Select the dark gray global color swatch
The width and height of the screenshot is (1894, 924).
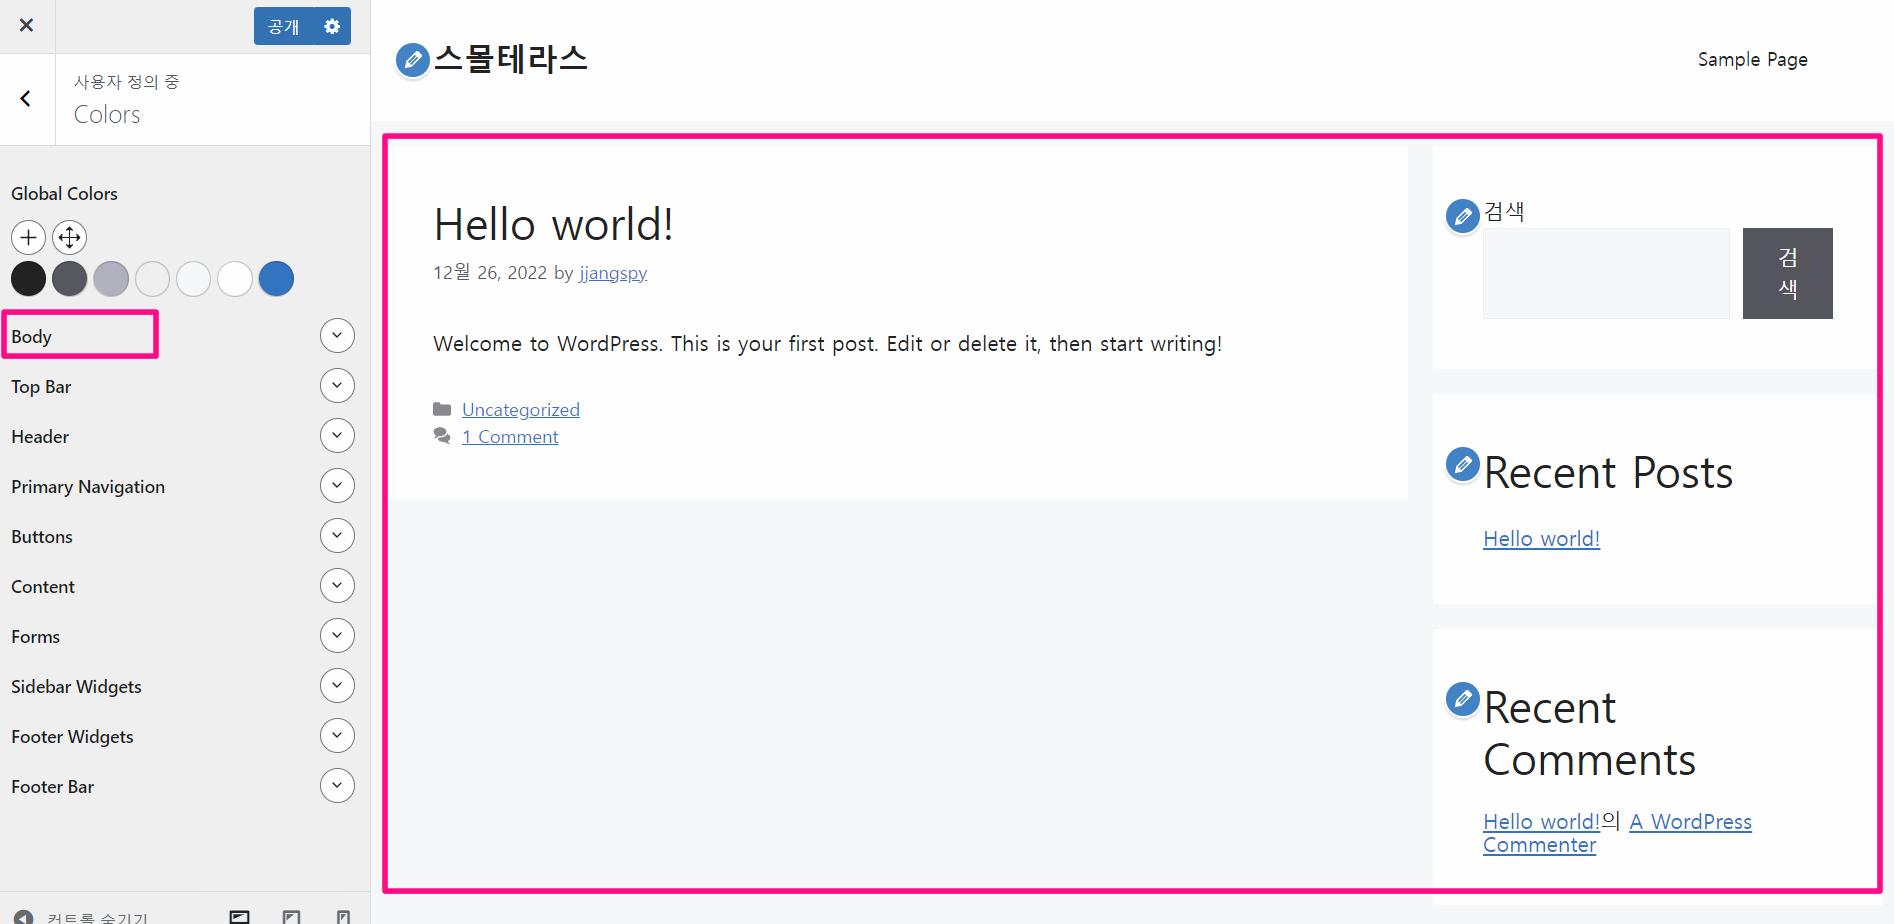pyautogui.click(x=69, y=279)
